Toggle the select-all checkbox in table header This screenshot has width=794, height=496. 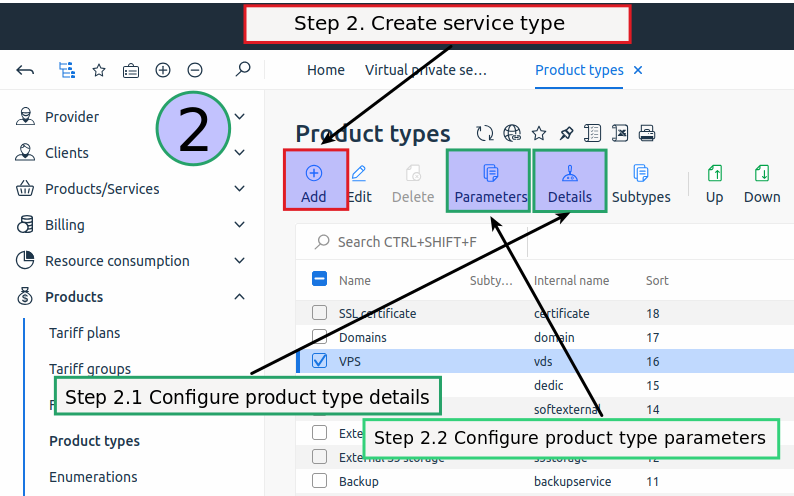tap(320, 280)
